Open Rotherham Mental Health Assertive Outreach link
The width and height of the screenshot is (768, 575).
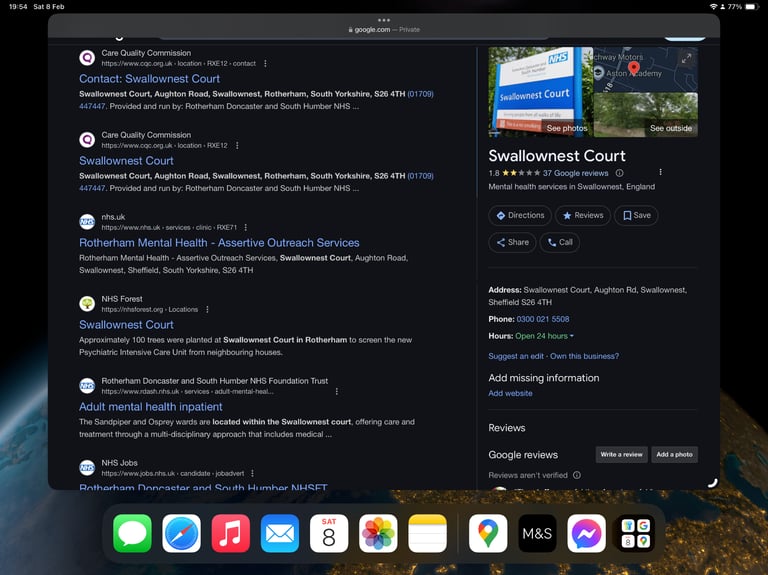click(x=219, y=243)
